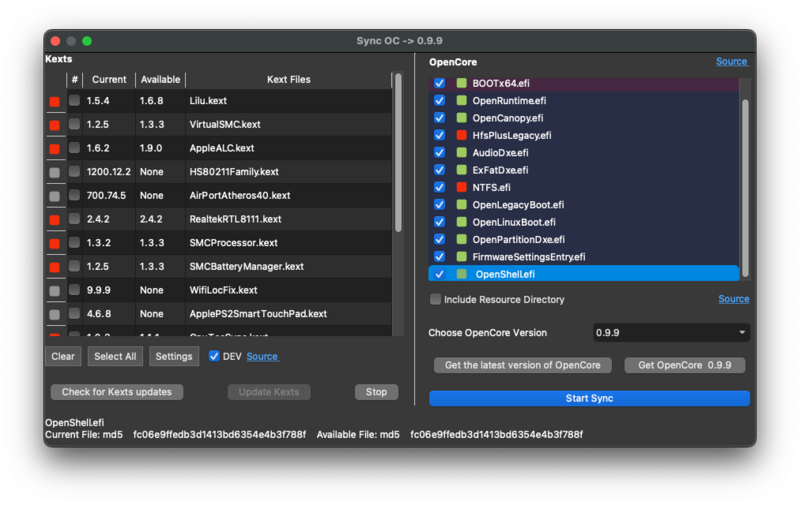Click the HS80211Family.kext file name
The width and height of the screenshot is (800, 505).
coord(234,172)
